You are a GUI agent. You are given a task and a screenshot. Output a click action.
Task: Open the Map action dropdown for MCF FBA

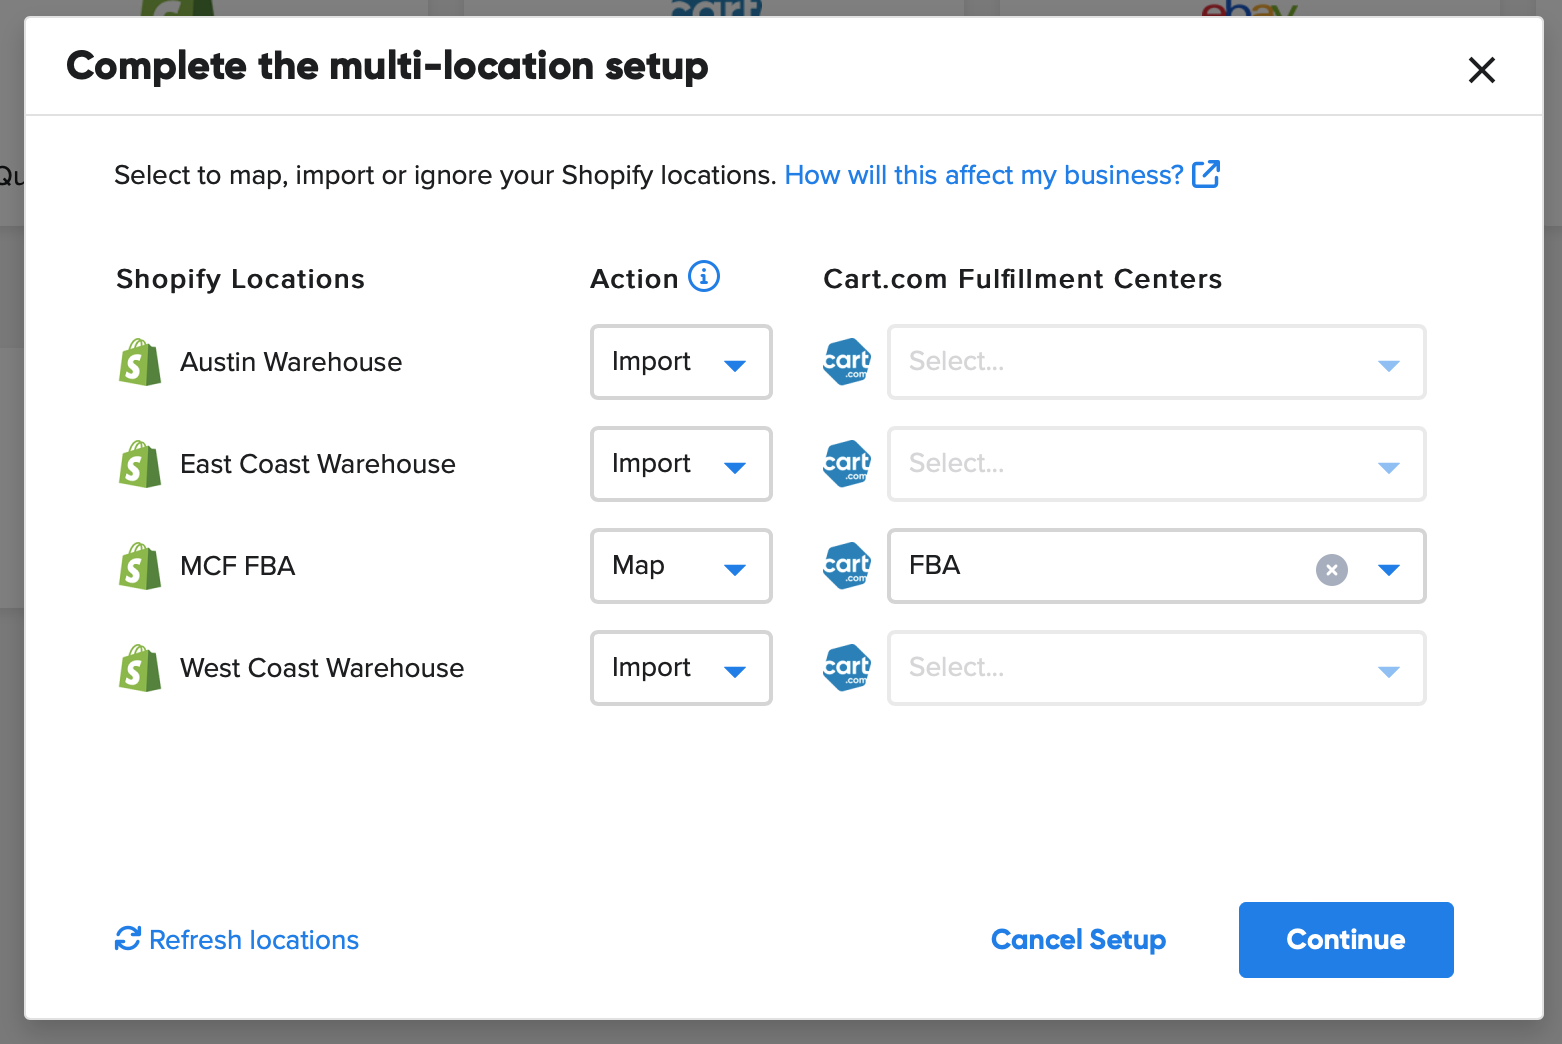[x=681, y=566]
